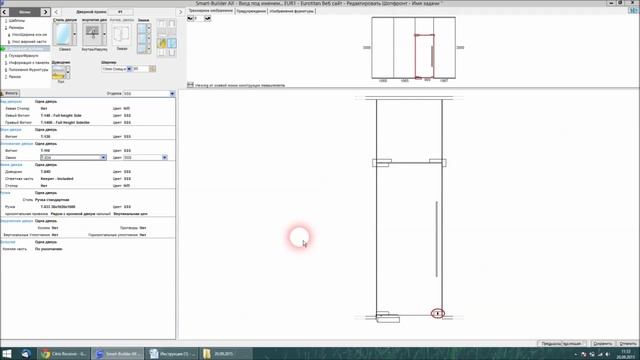This screenshot has width=640, height=360.
Task: Select first panel in the elevation preview
Action: 382,47
